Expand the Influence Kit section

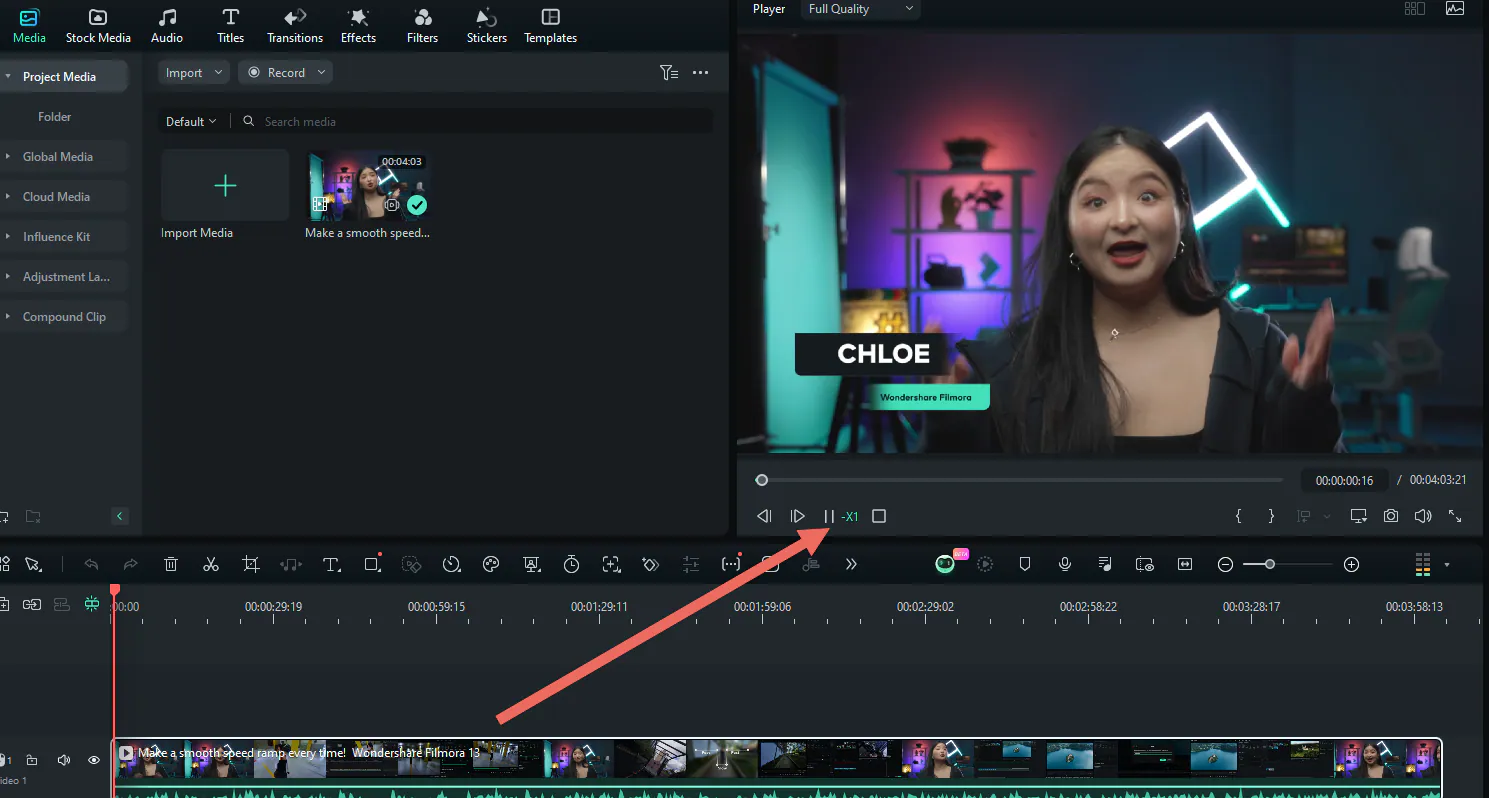[x=8, y=237]
